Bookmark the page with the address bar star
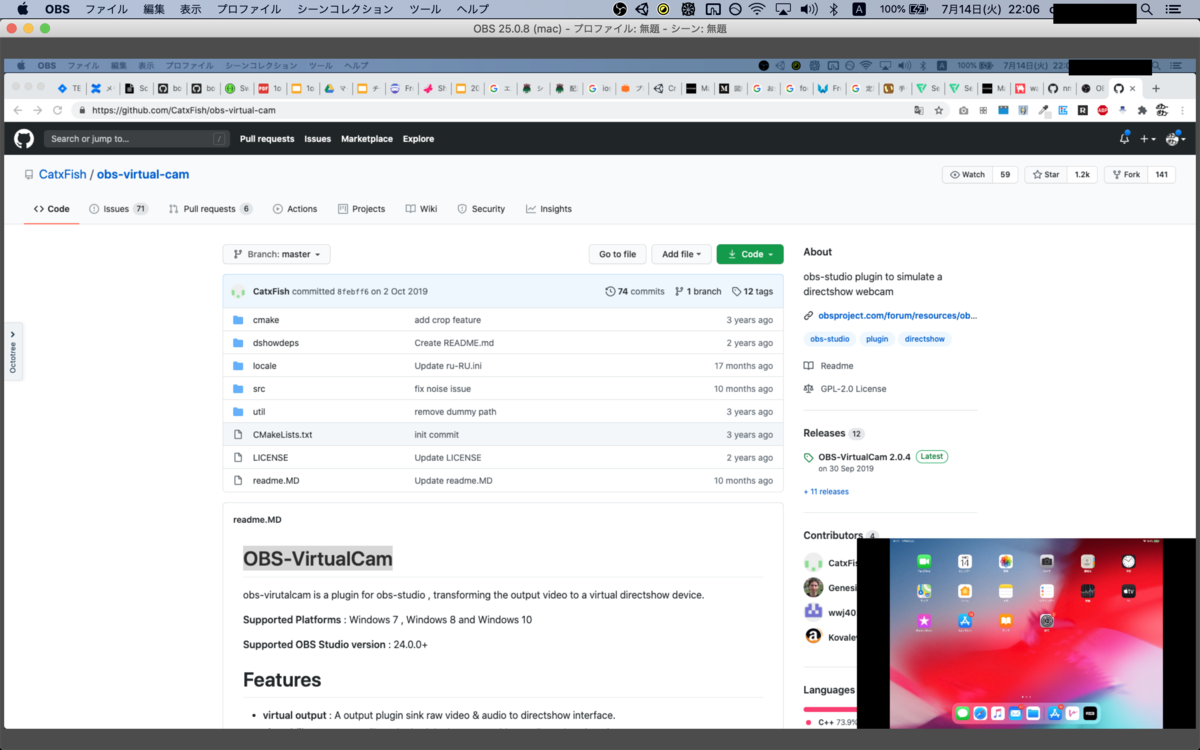This screenshot has width=1200, height=750. pos(939,110)
